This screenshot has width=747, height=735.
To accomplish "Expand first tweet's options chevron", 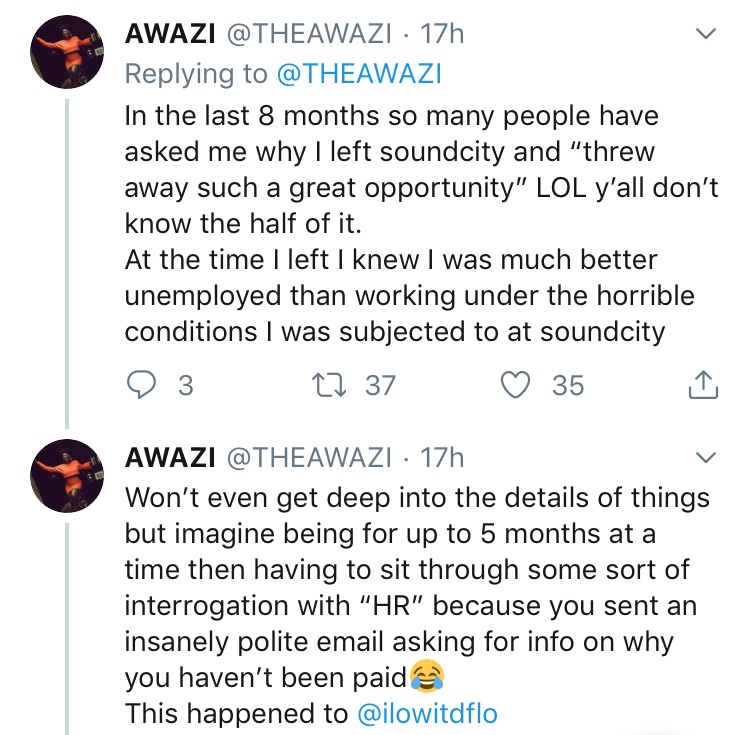I will 706,34.
